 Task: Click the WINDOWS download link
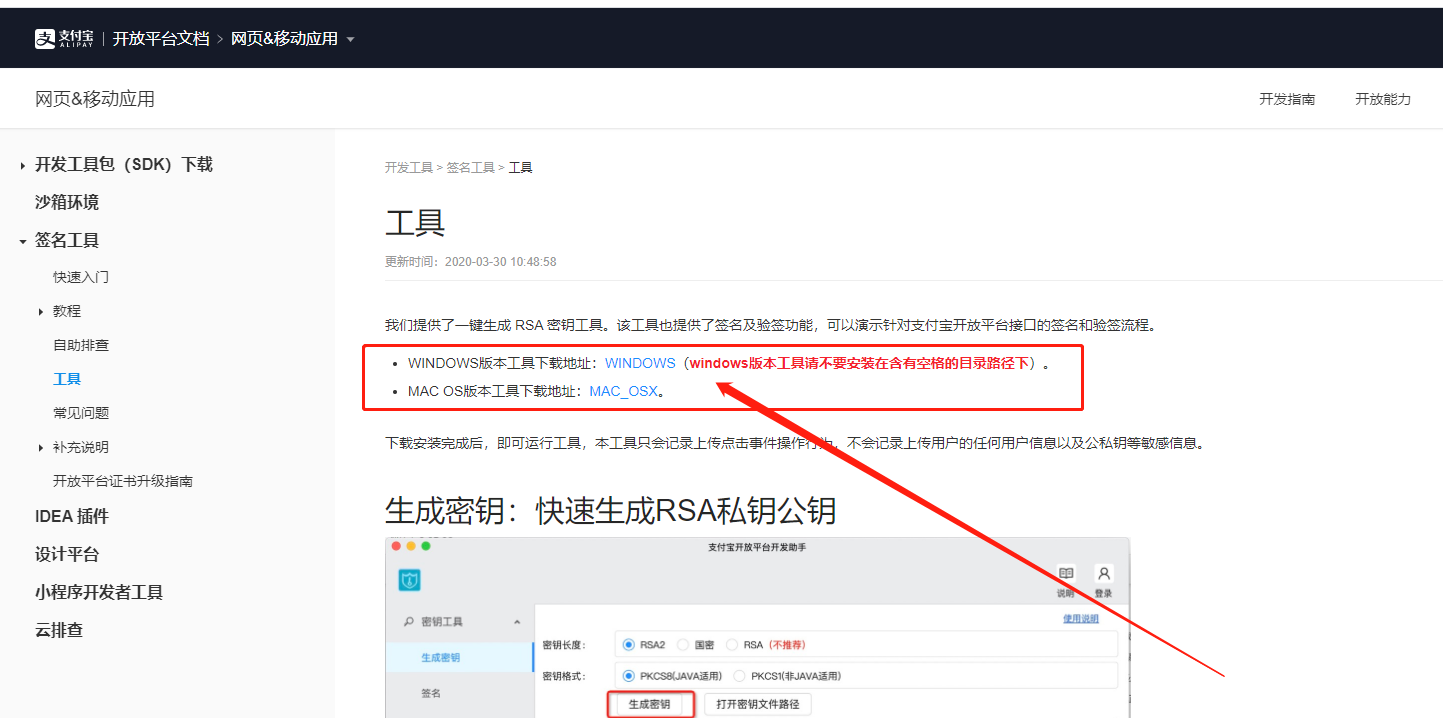640,363
